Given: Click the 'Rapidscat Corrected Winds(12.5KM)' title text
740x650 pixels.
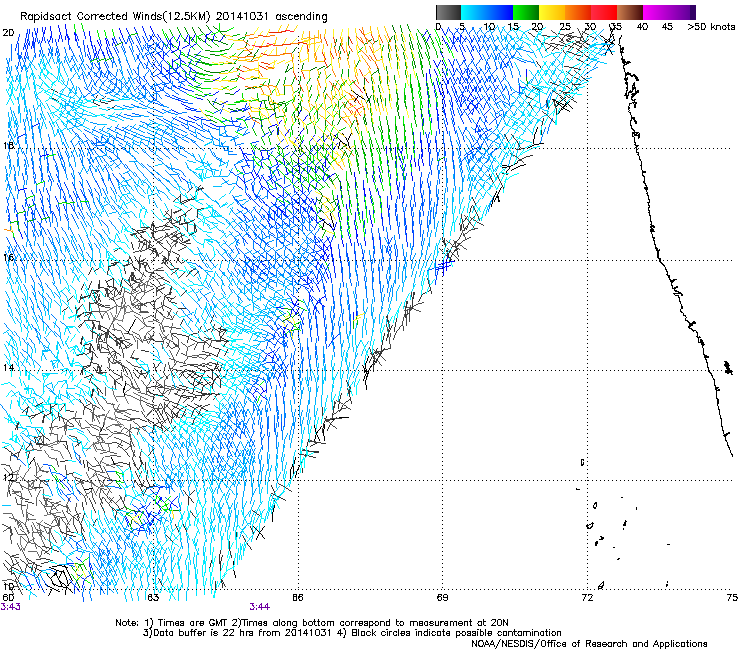Looking at the screenshot, I should pyautogui.click(x=115, y=16).
